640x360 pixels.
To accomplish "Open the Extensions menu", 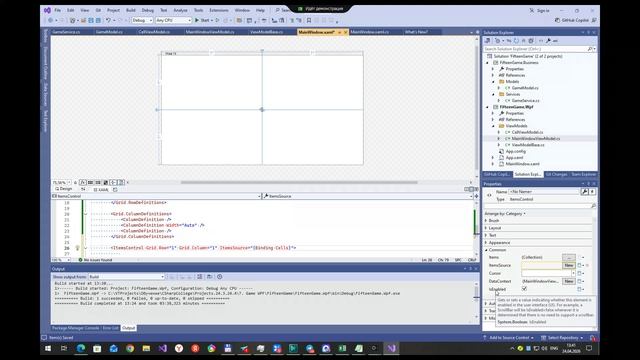I will point(219,10).
